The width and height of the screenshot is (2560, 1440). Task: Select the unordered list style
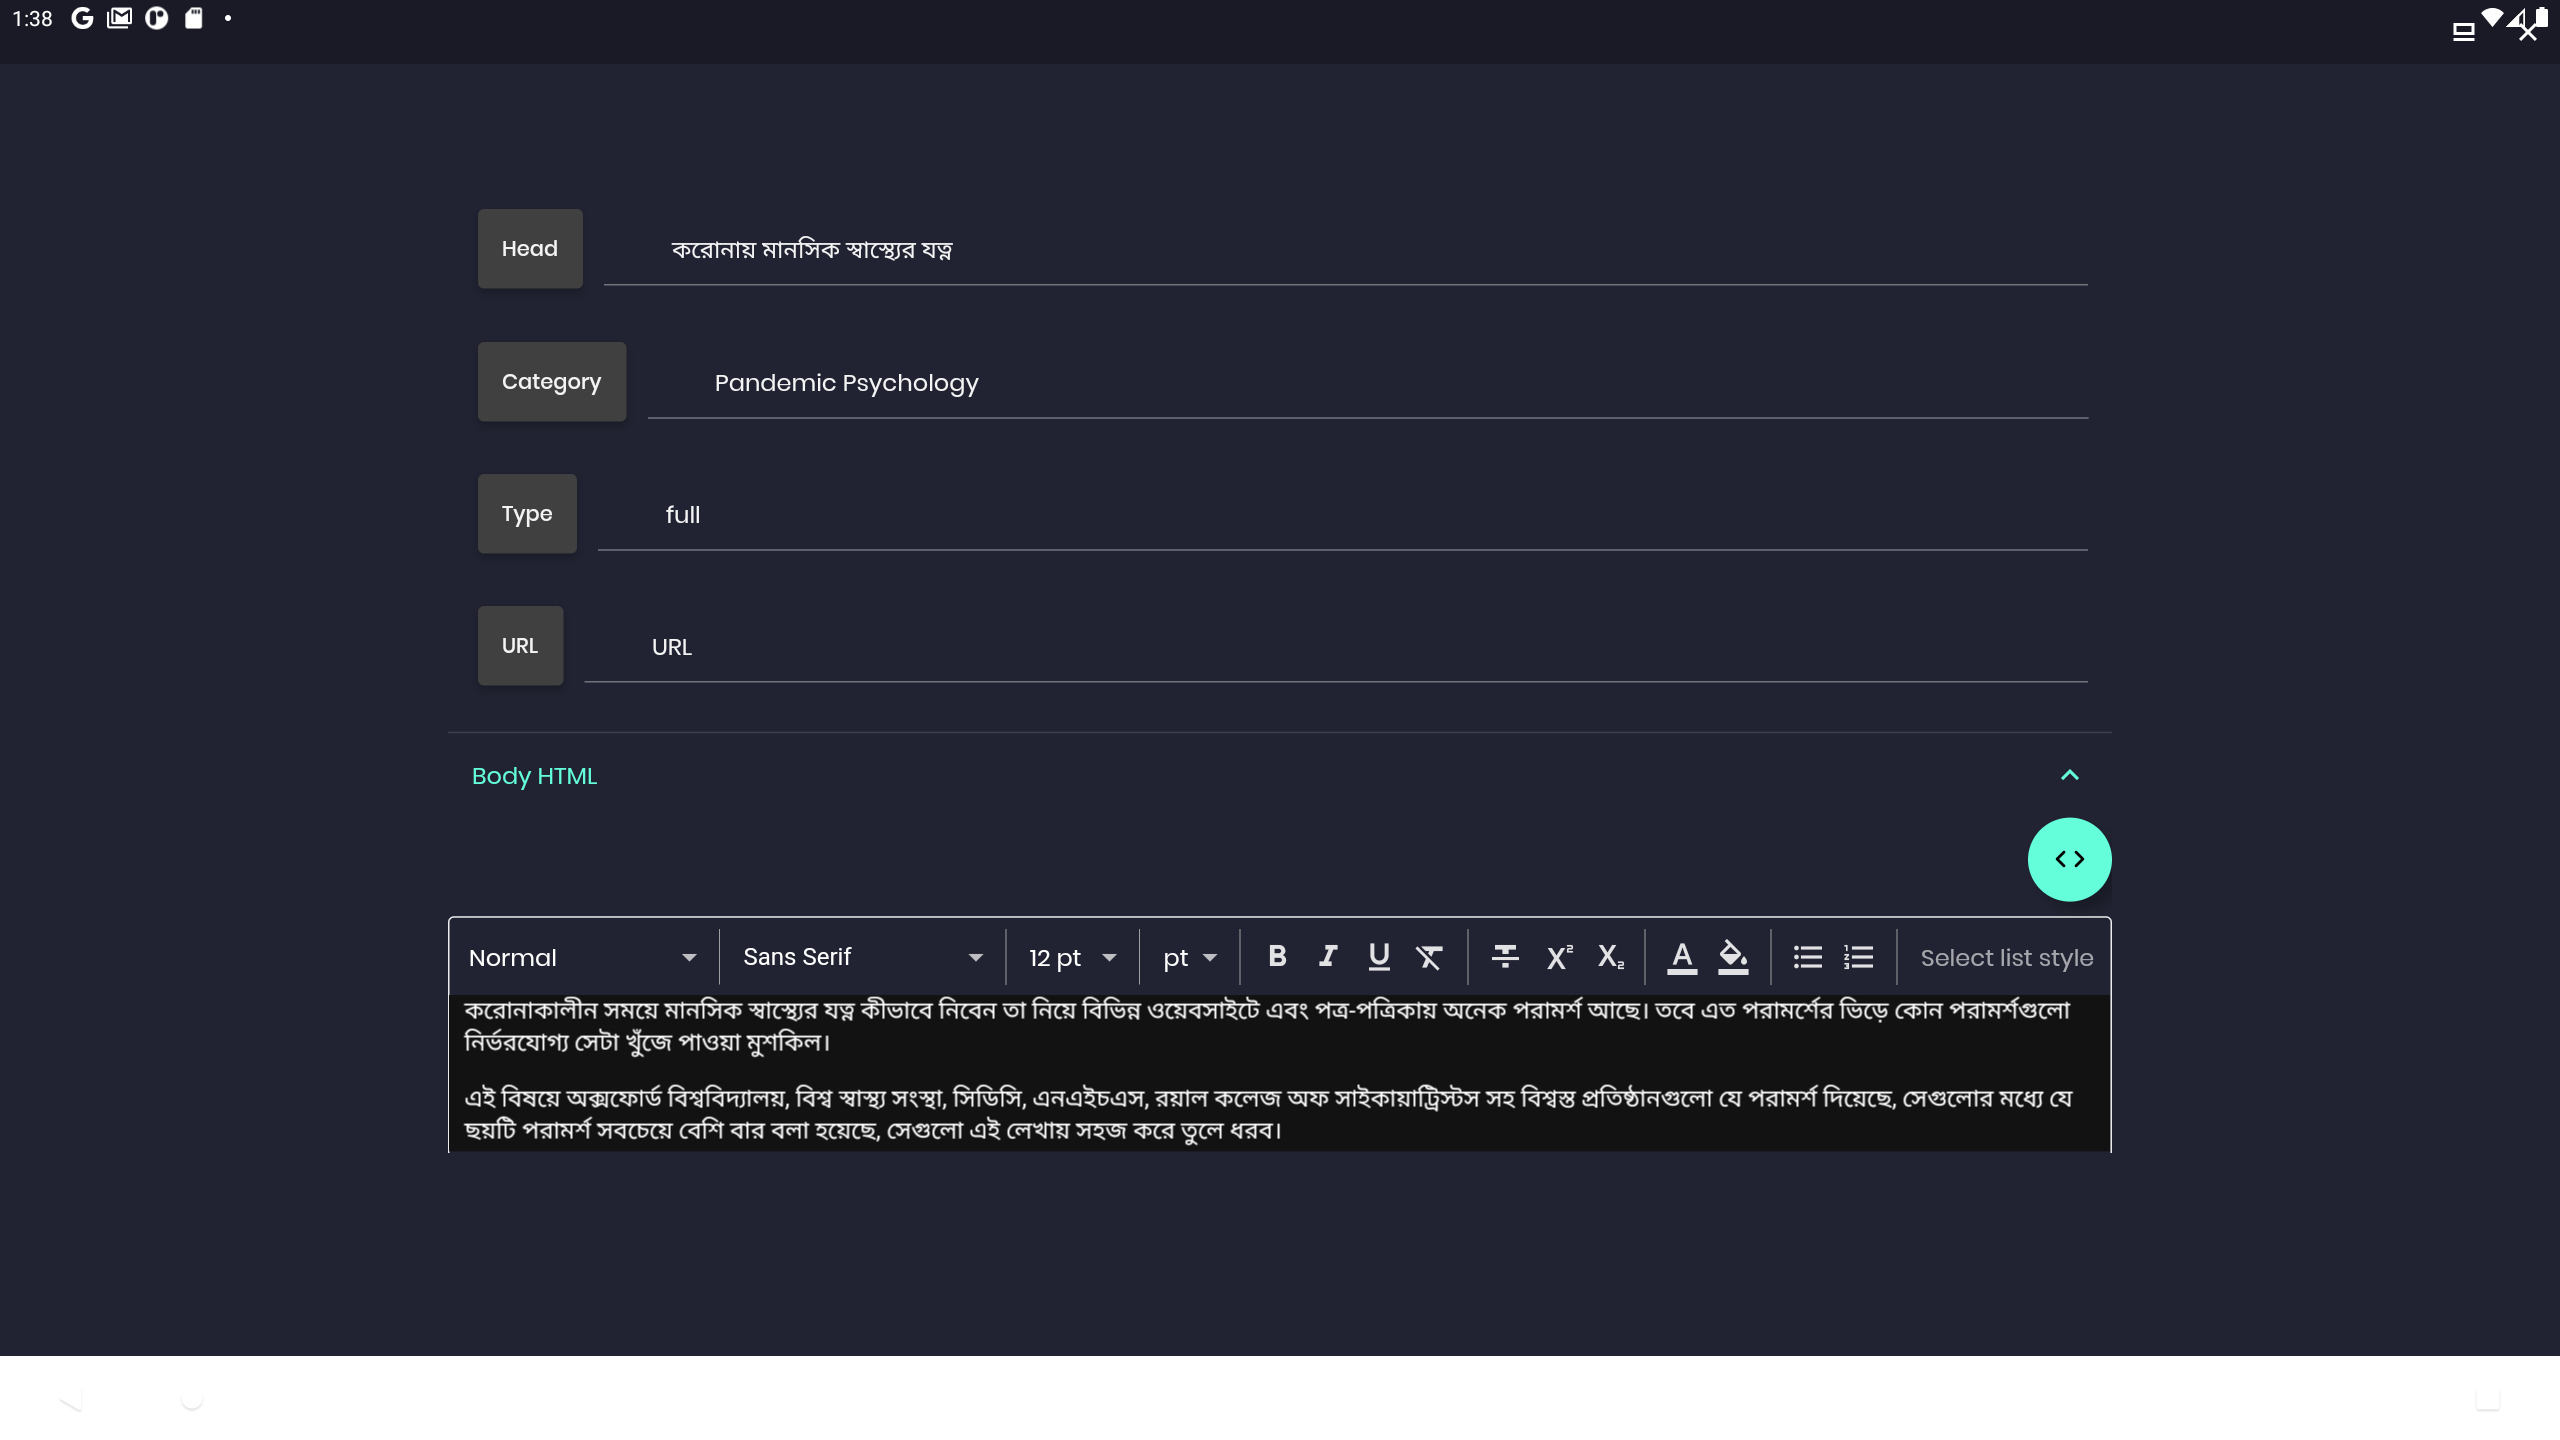(1806, 956)
